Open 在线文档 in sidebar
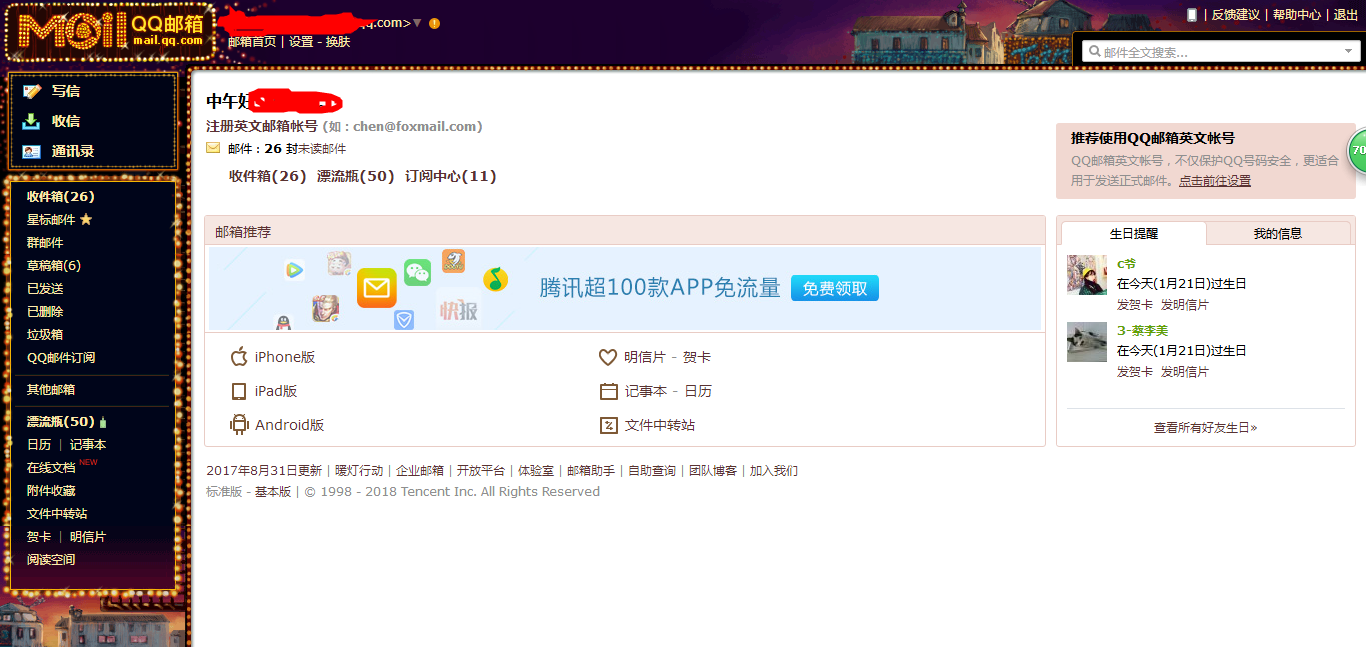Viewport: 1366px width, 647px height. pos(51,467)
